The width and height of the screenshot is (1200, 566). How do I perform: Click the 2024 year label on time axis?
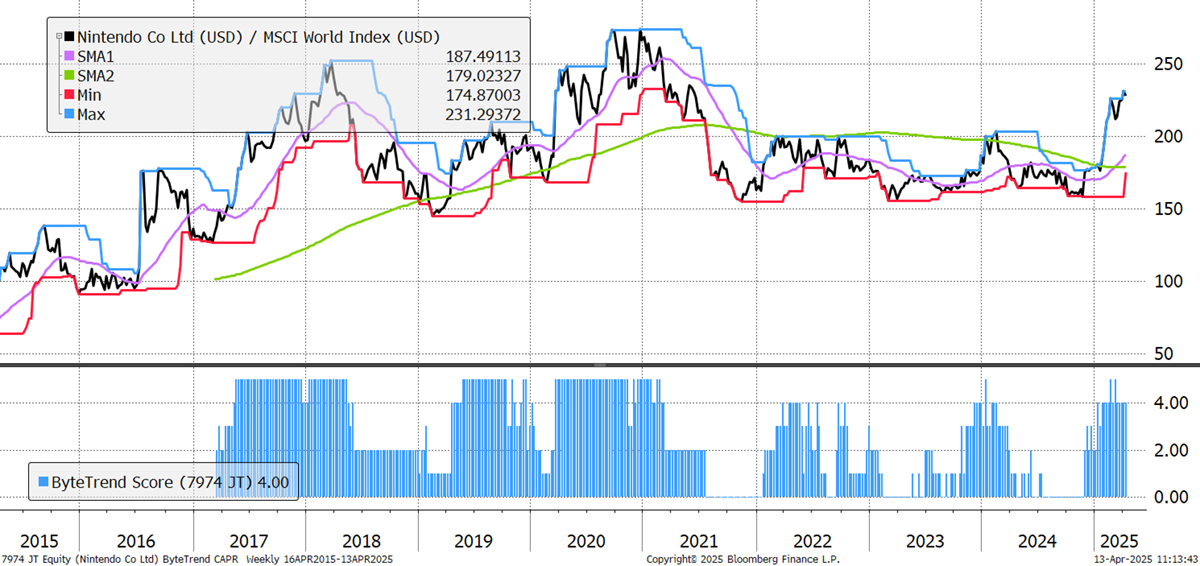click(x=1036, y=541)
